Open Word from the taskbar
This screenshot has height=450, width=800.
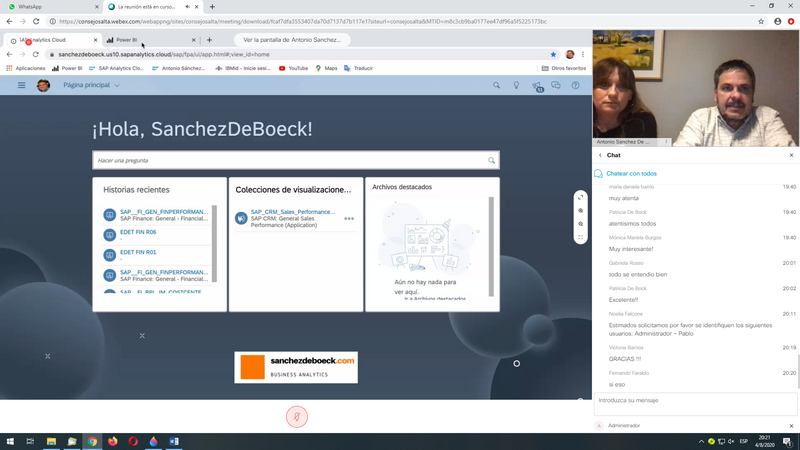coord(174,441)
